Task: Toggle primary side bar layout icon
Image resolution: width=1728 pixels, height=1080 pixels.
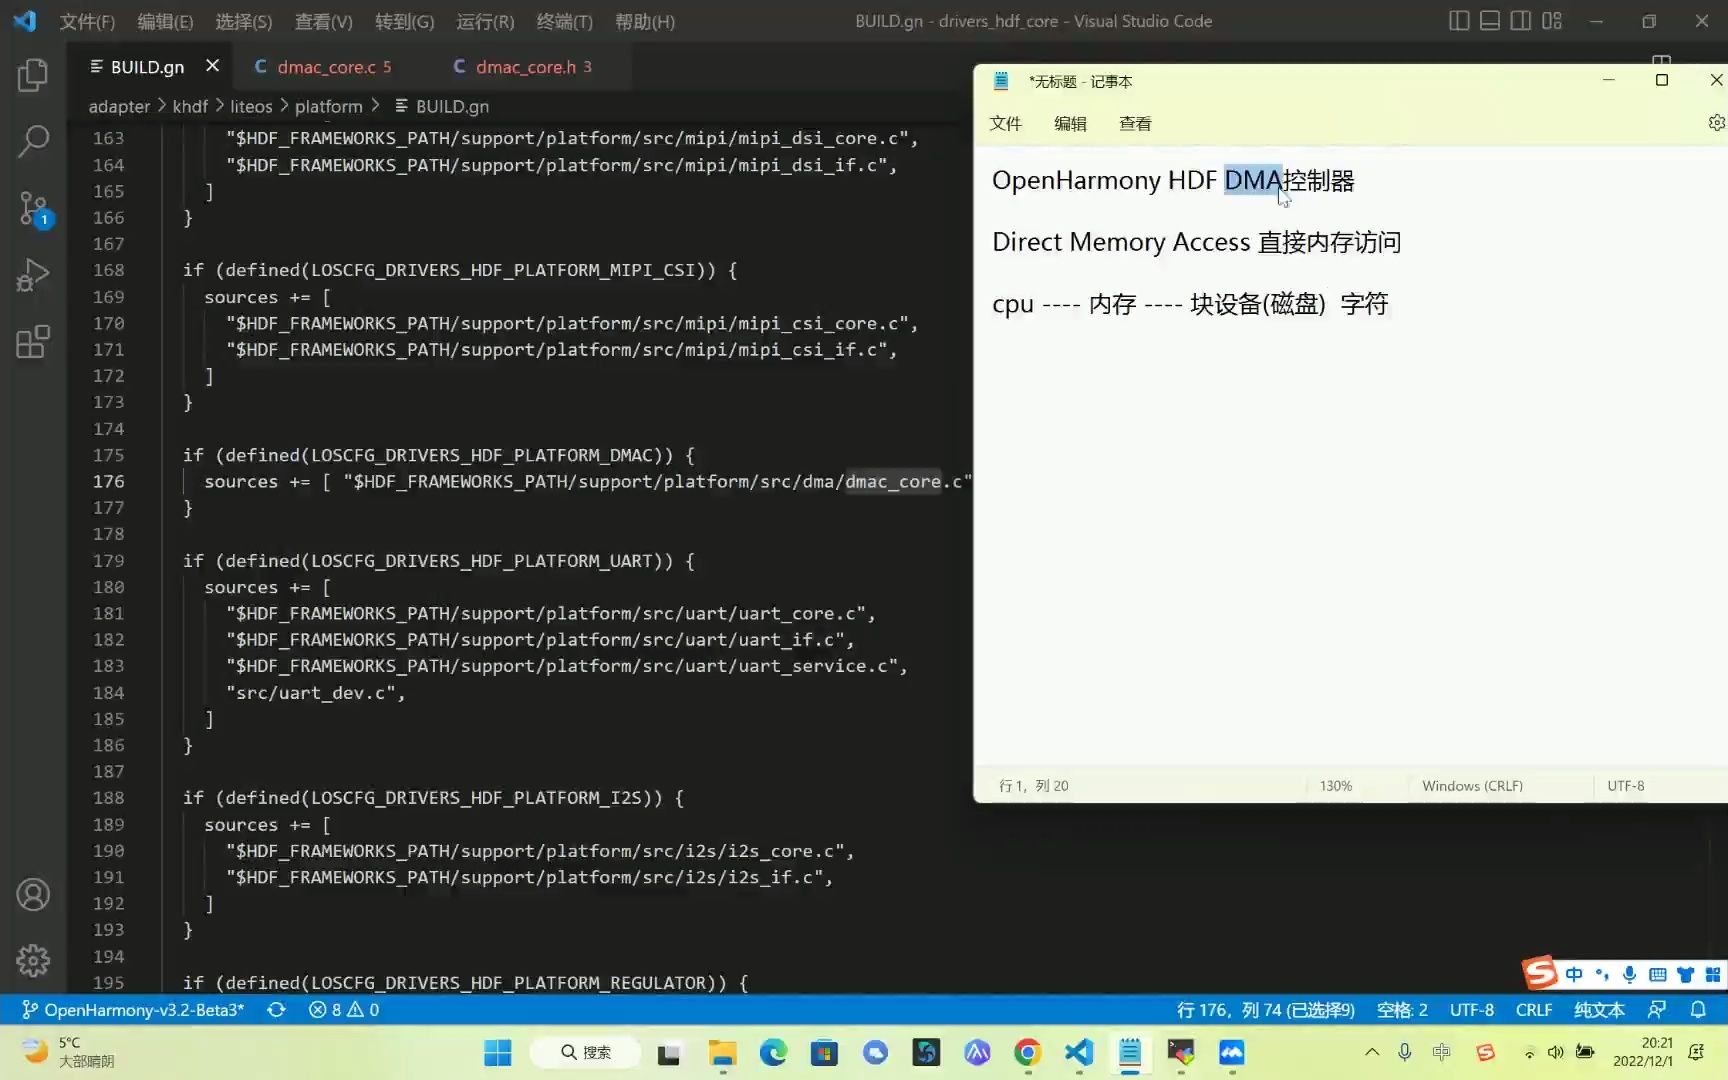Action: tap(1459, 21)
